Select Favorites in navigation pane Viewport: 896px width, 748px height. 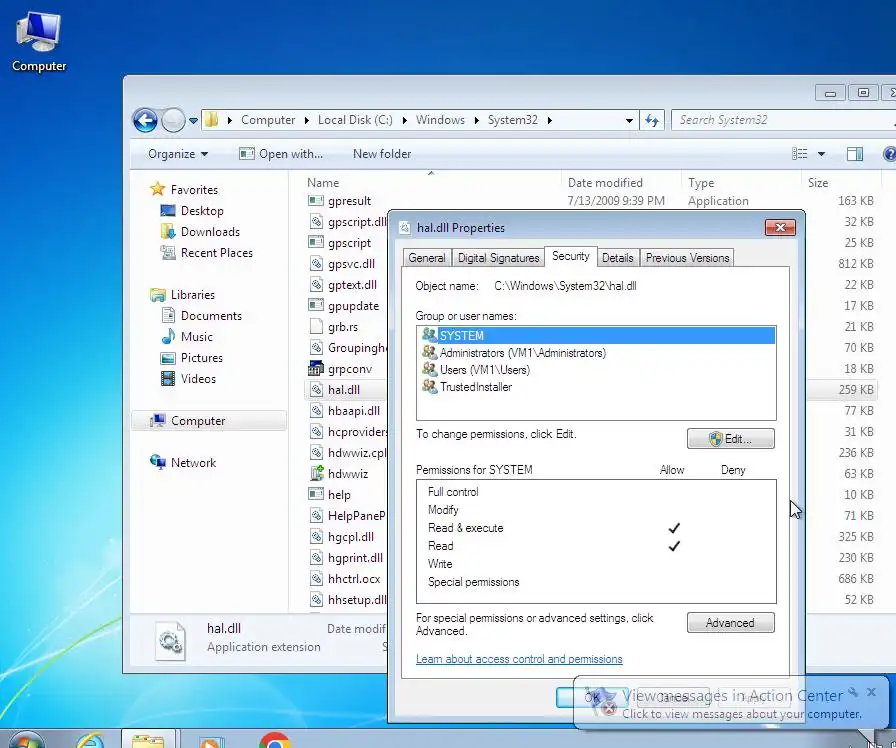194,190
